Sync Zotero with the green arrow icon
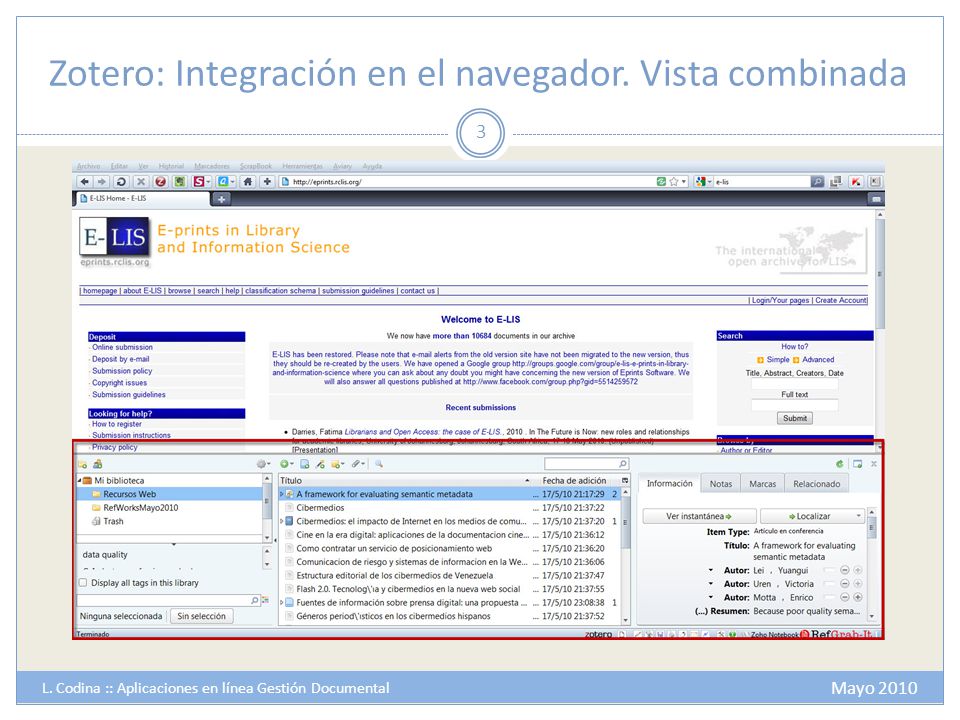 [840, 464]
